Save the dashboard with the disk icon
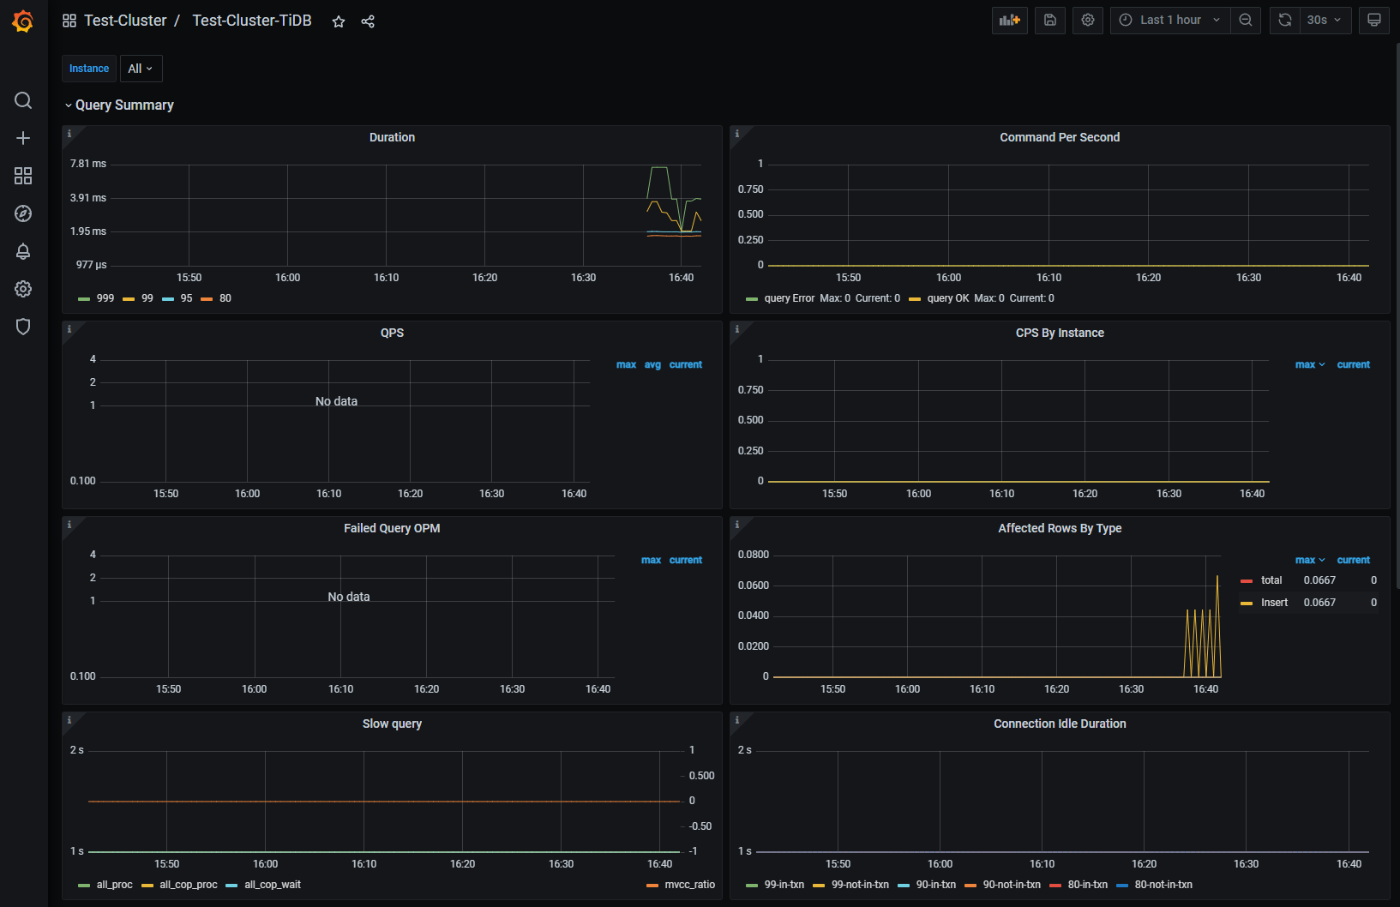1400x907 pixels. (1050, 20)
